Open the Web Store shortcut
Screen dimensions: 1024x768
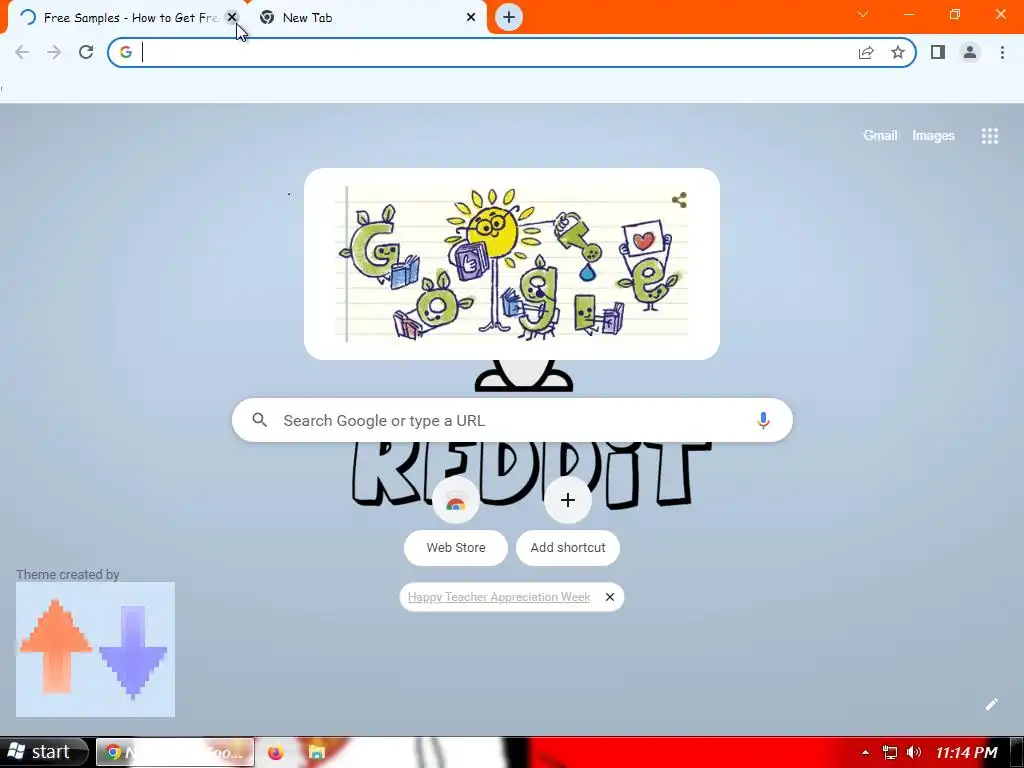pyautogui.click(x=456, y=522)
